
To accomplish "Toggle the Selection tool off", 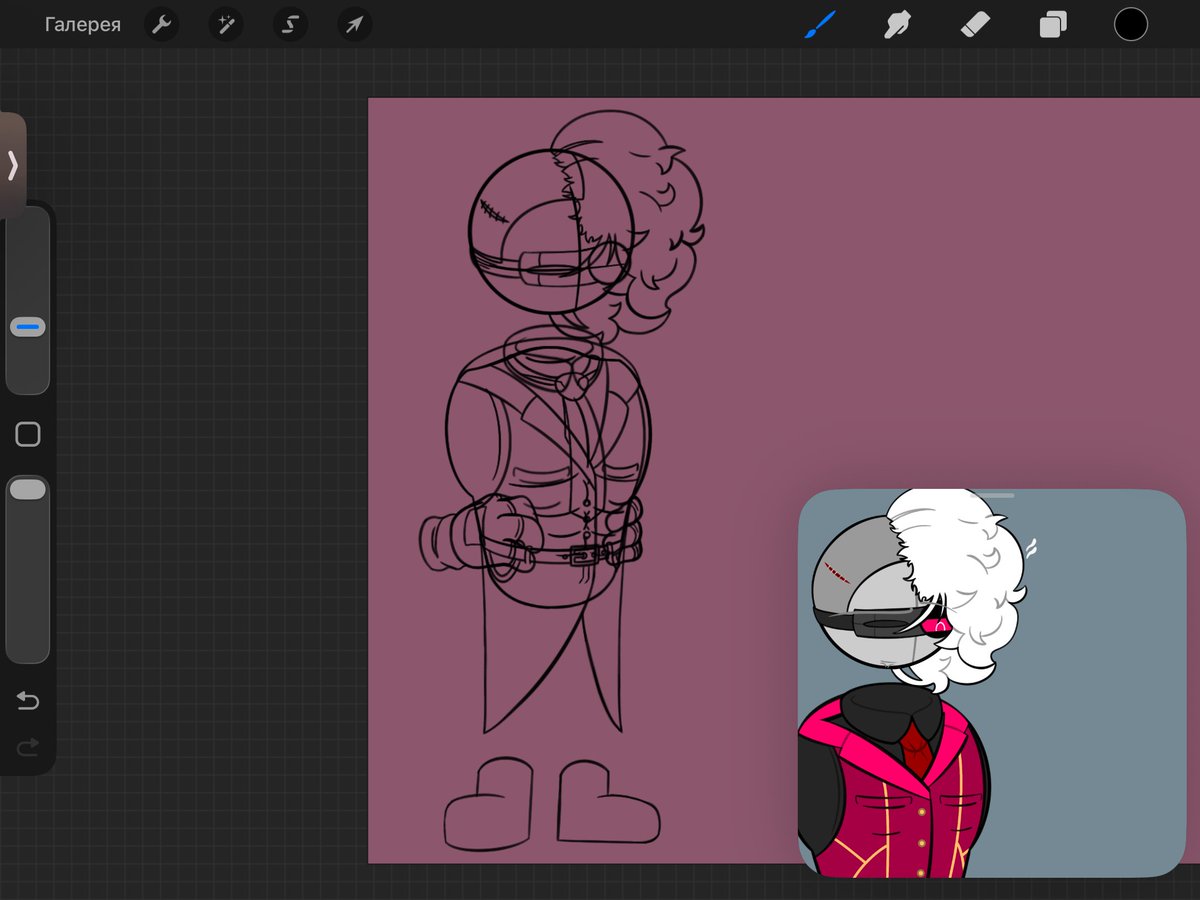I will coord(289,24).
